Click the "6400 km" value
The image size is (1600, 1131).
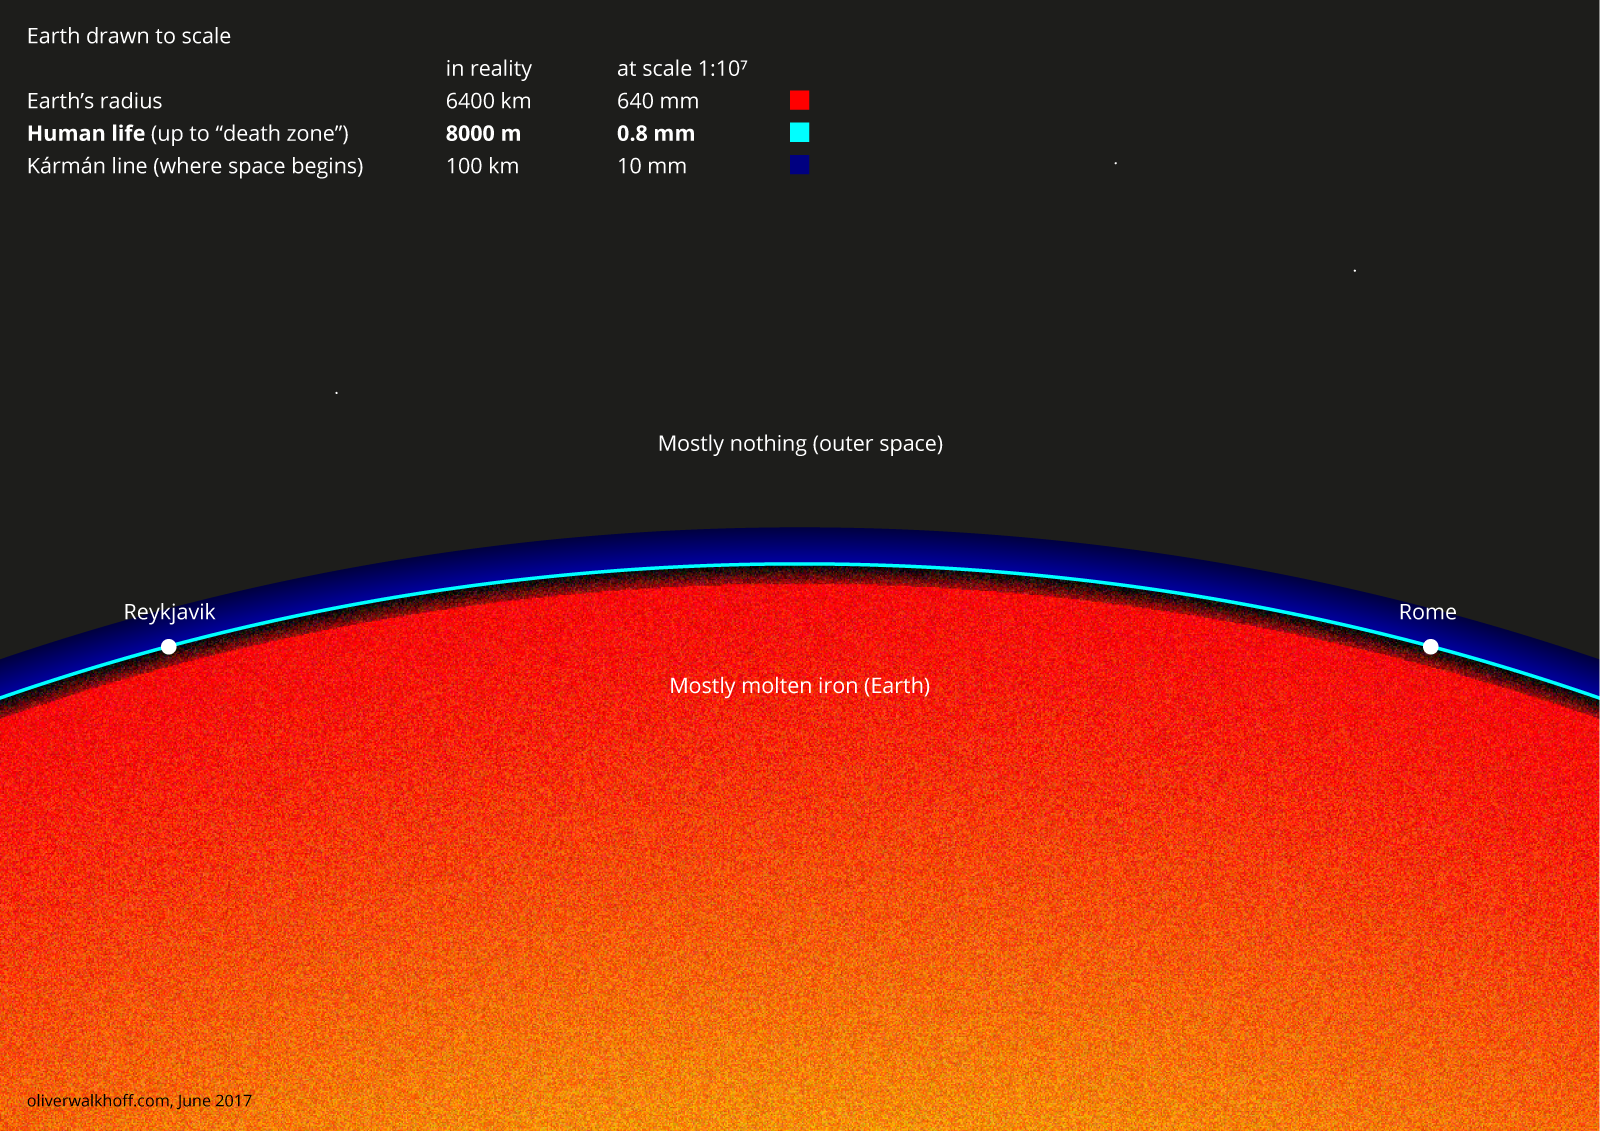488,101
